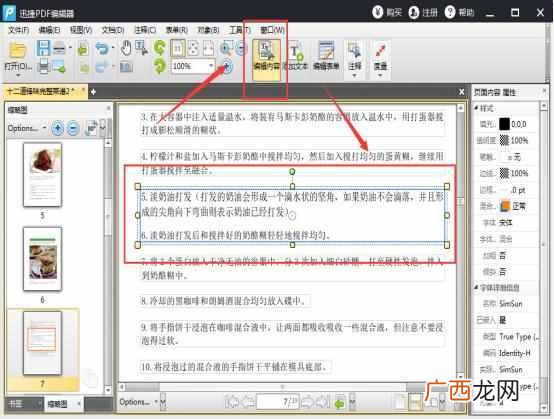The height and width of the screenshot is (419, 554).
Task: Open the View (视图) menu
Action: pos(81,30)
